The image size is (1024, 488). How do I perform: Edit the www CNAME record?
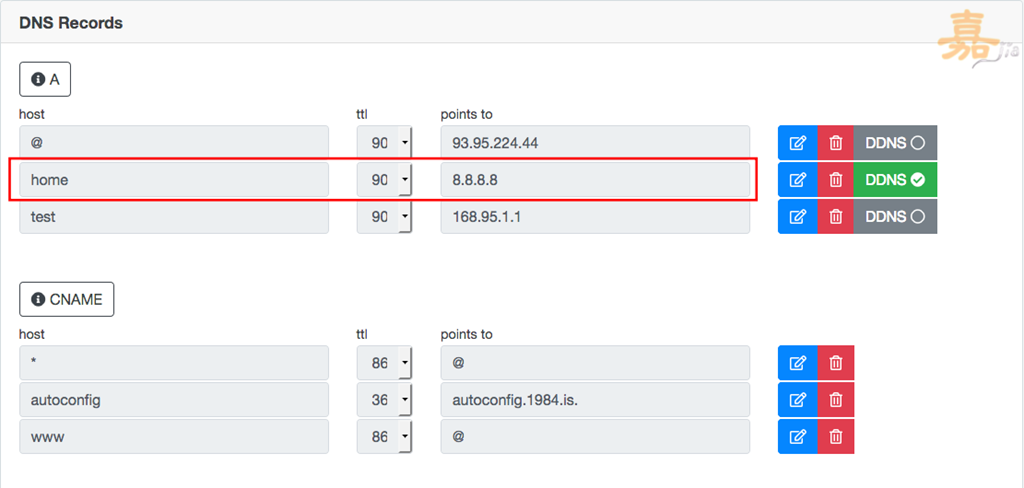pyautogui.click(x=797, y=436)
